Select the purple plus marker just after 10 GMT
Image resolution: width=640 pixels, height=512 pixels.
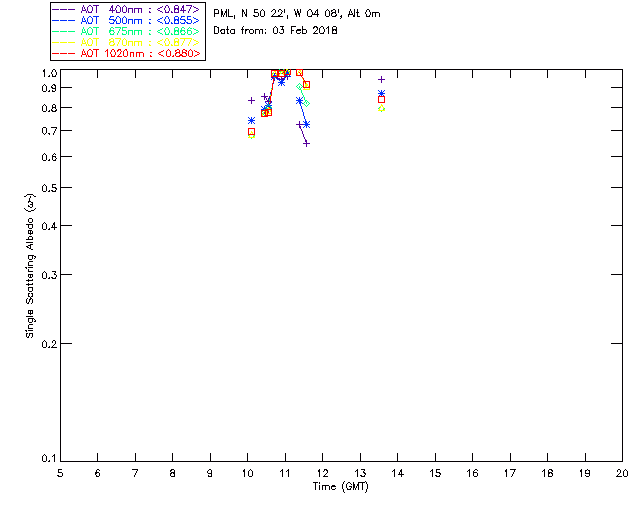click(251, 100)
